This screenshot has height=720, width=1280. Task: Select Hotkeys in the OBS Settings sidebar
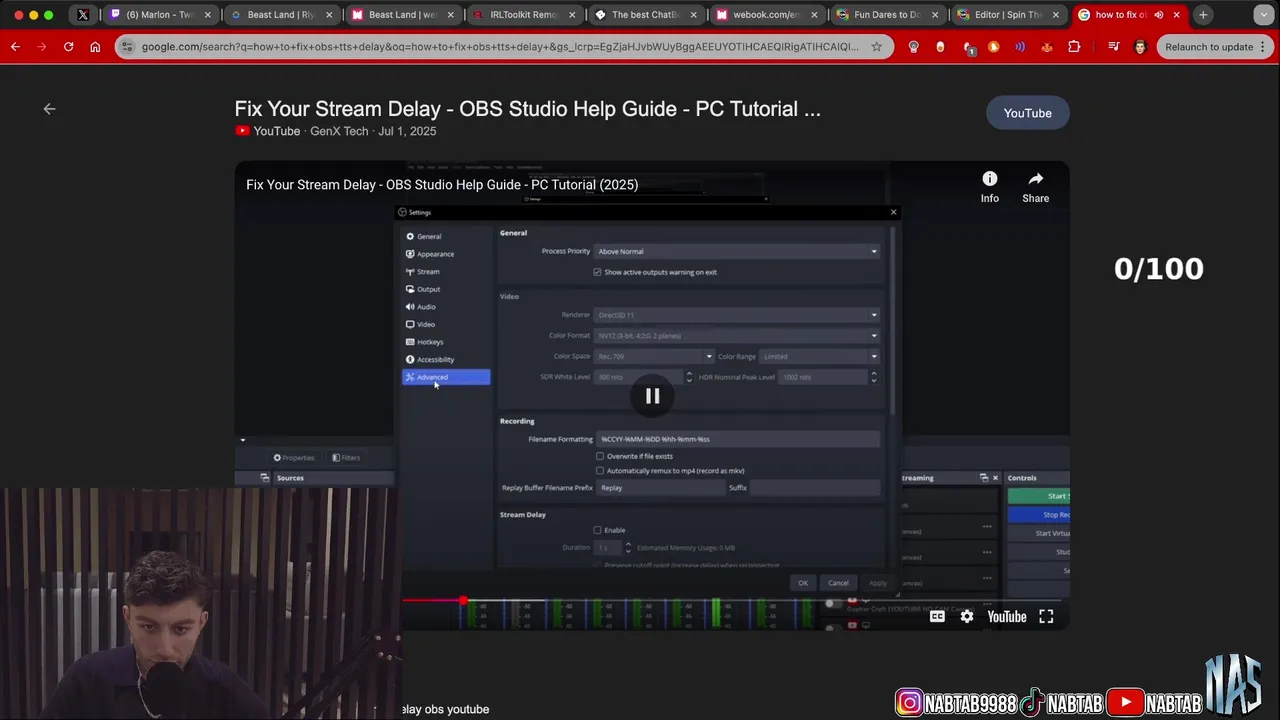[x=445, y=342]
